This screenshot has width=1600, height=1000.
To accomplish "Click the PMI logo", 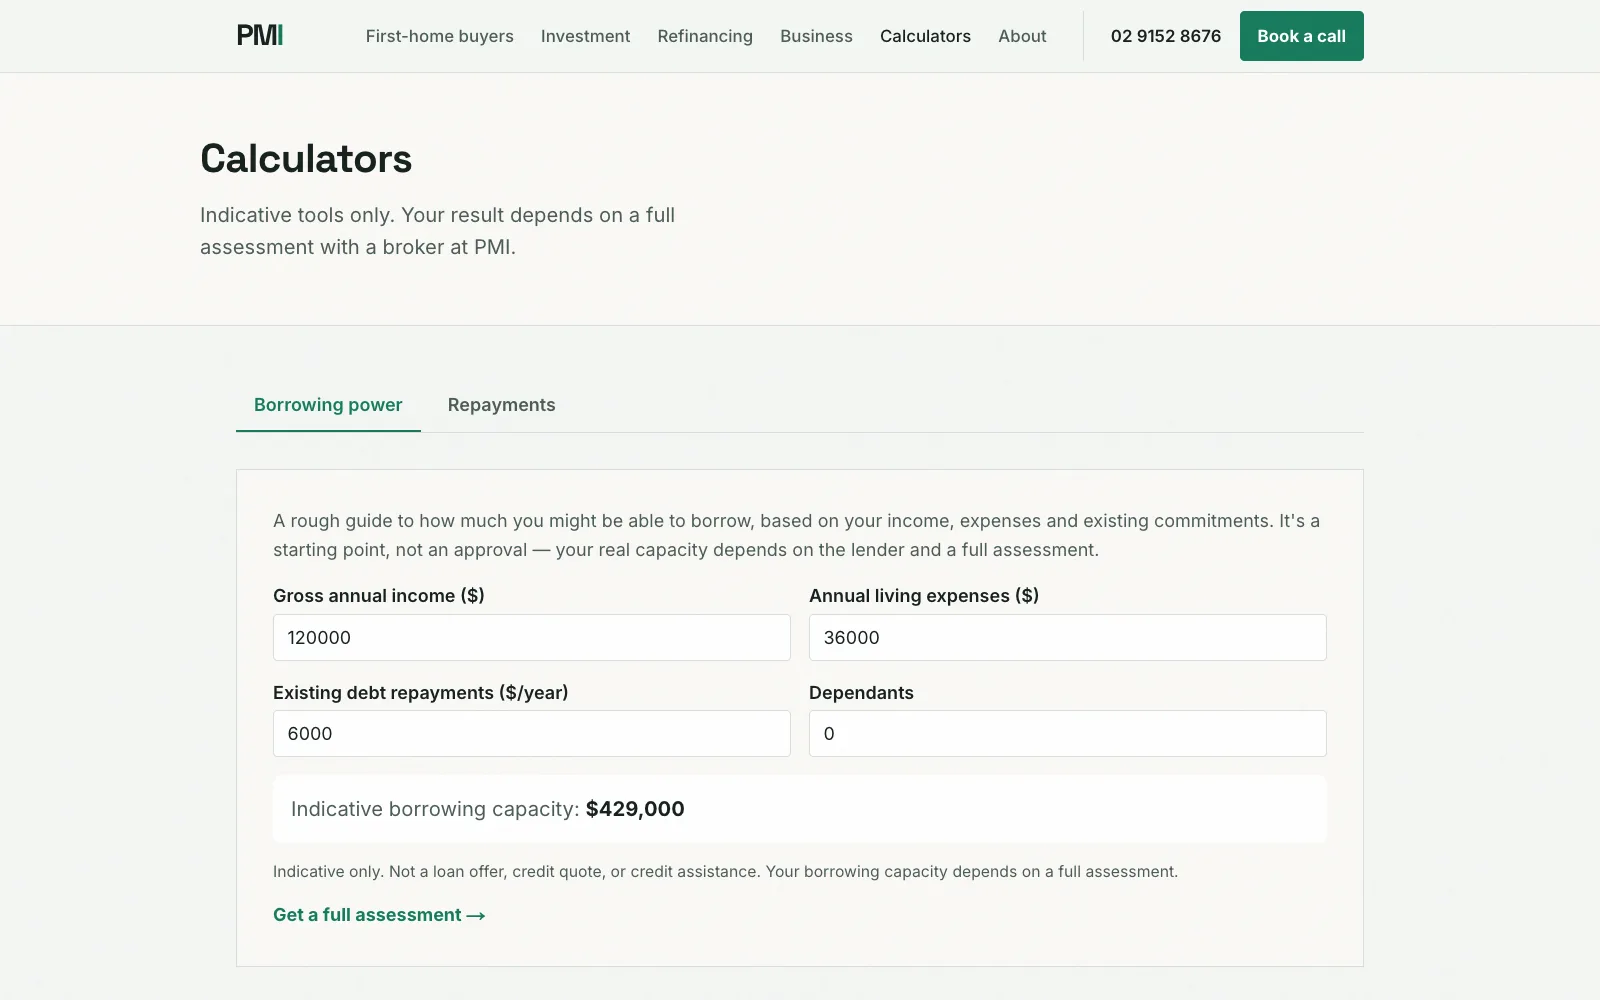I will click(260, 36).
